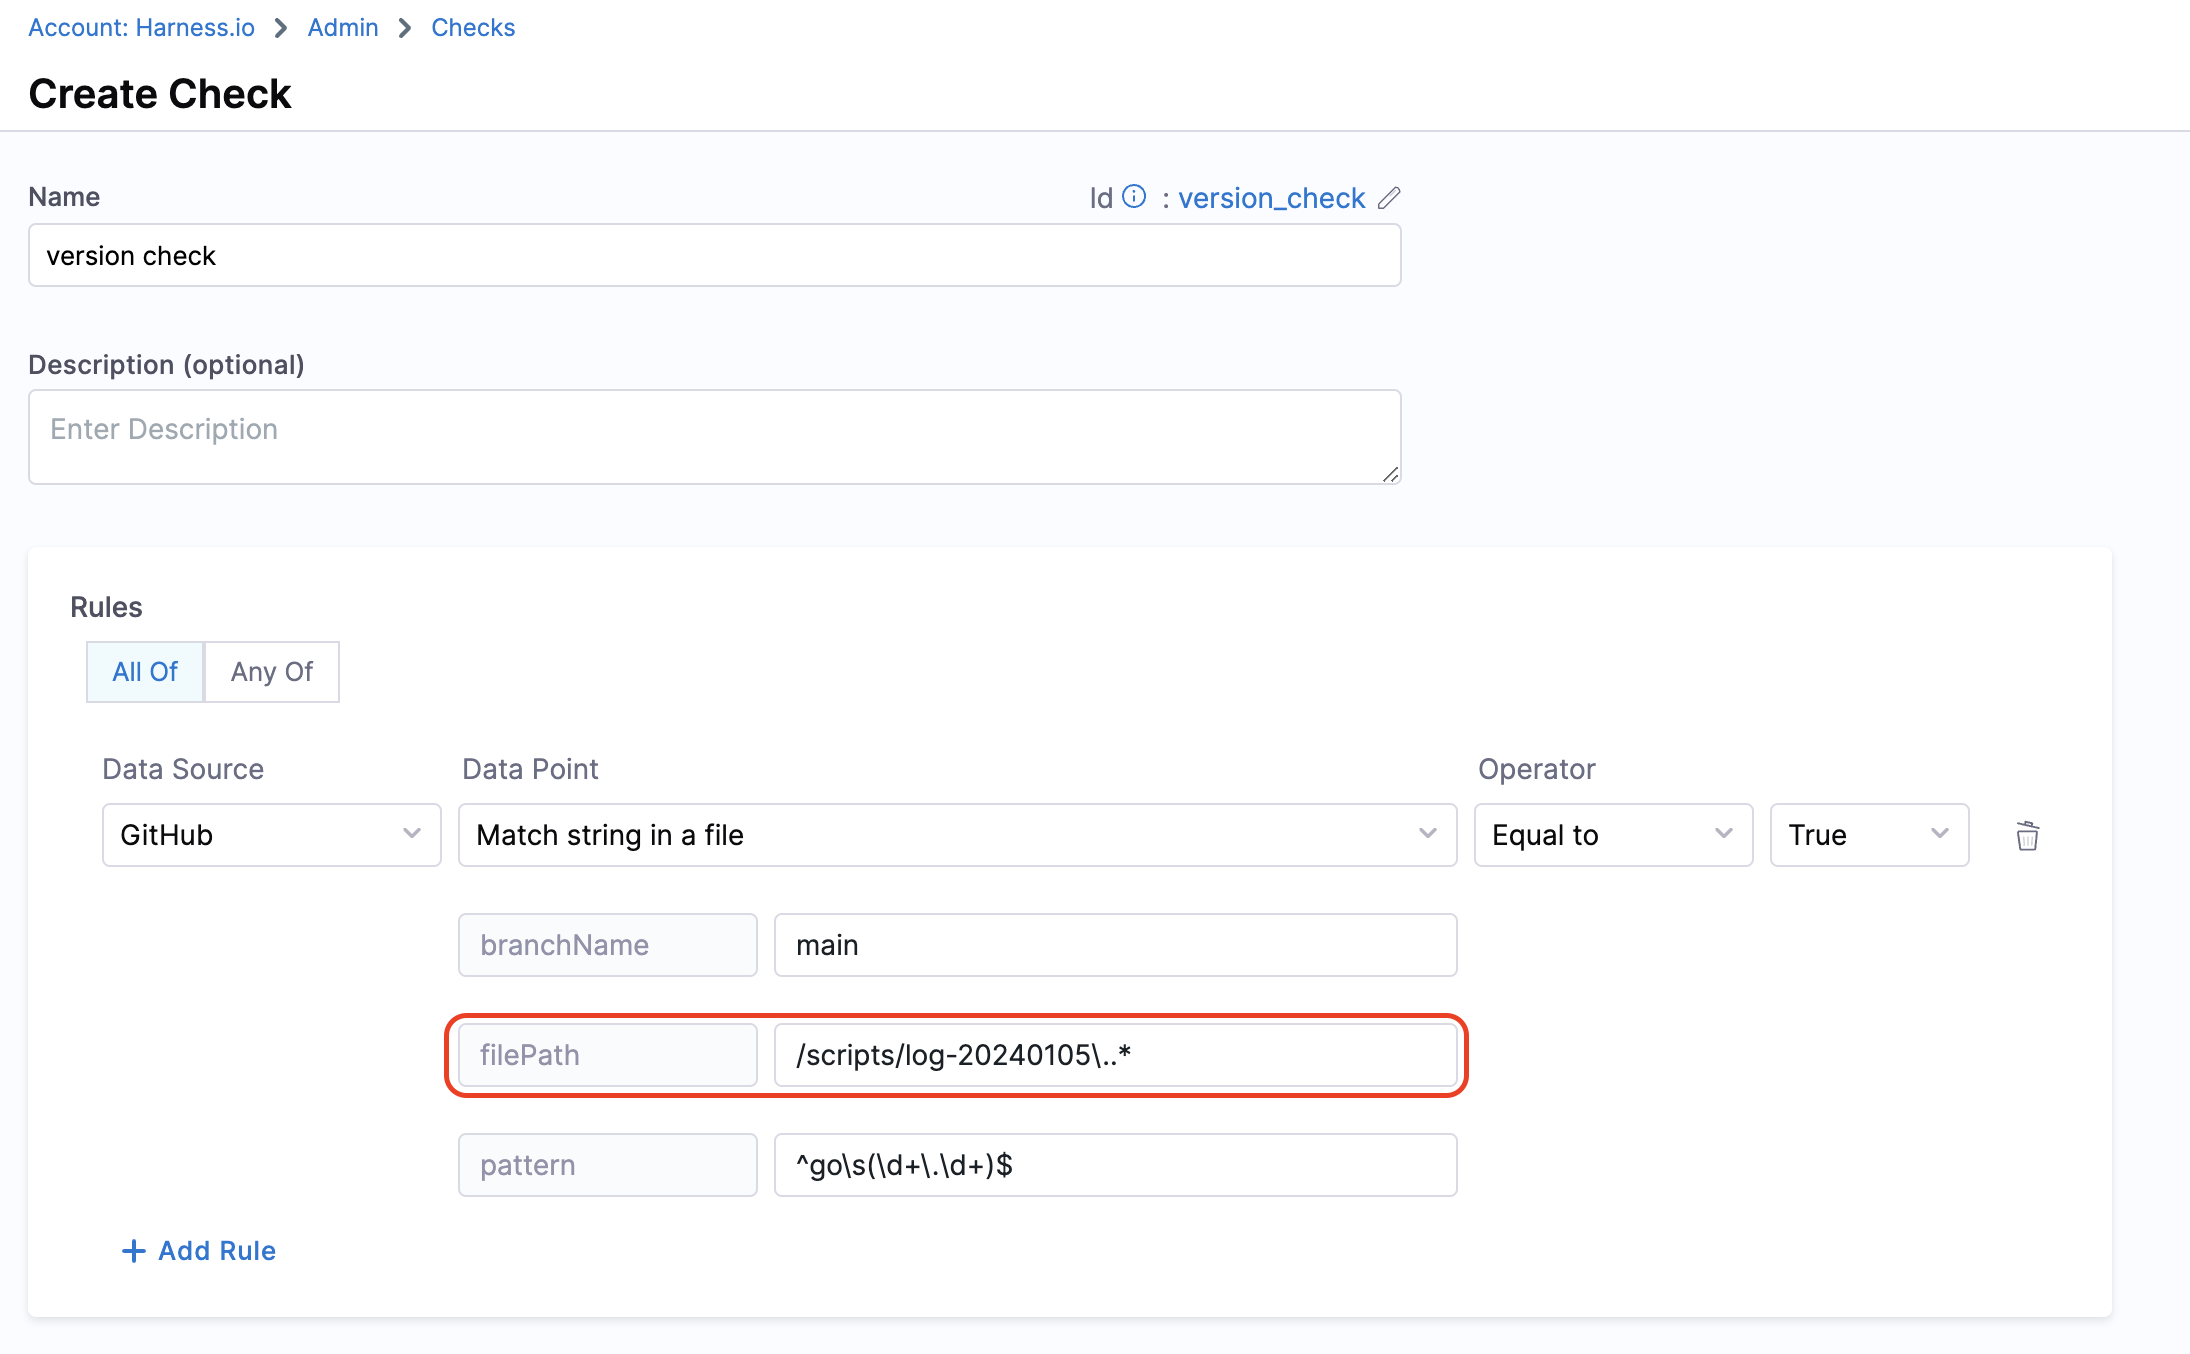This screenshot has height=1354, width=2190.
Task: Click the plus icon beside Add Rule
Action: [133, 1250]
